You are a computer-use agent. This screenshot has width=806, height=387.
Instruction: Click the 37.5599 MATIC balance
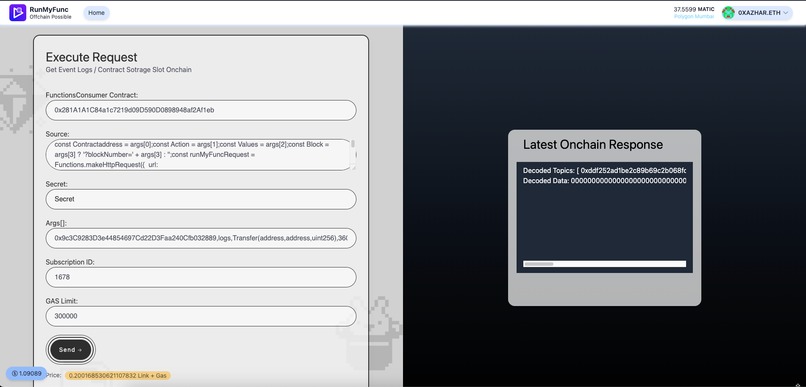(693, 9)
